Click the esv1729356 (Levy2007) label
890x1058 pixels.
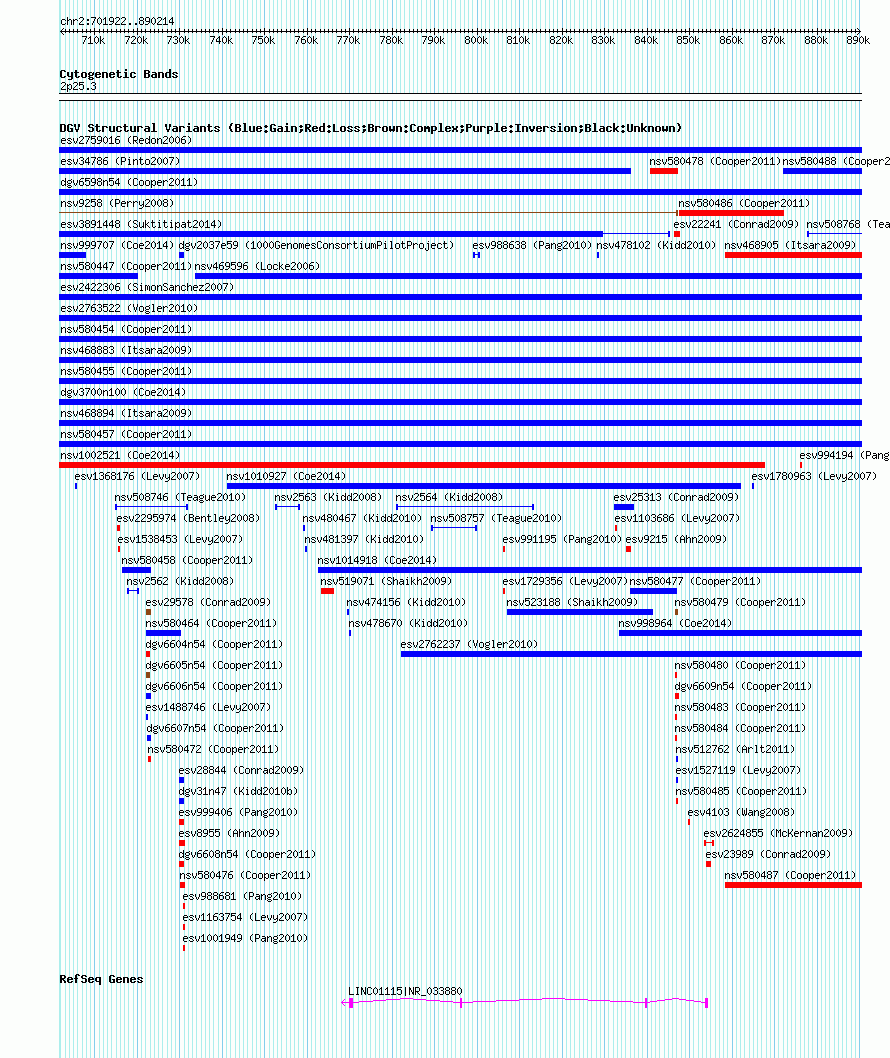pyautogui.click(x=564, y=580)
